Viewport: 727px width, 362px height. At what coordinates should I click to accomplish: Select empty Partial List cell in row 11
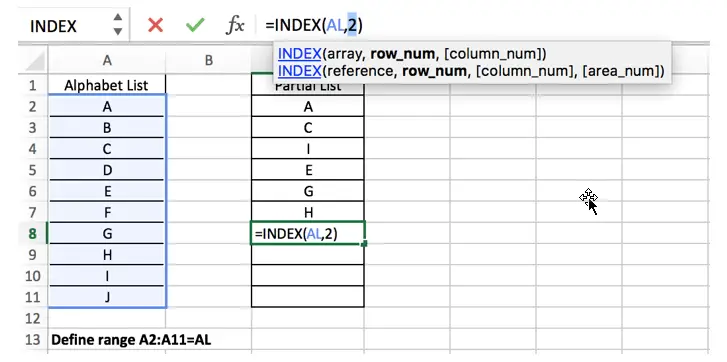(308, 297)
